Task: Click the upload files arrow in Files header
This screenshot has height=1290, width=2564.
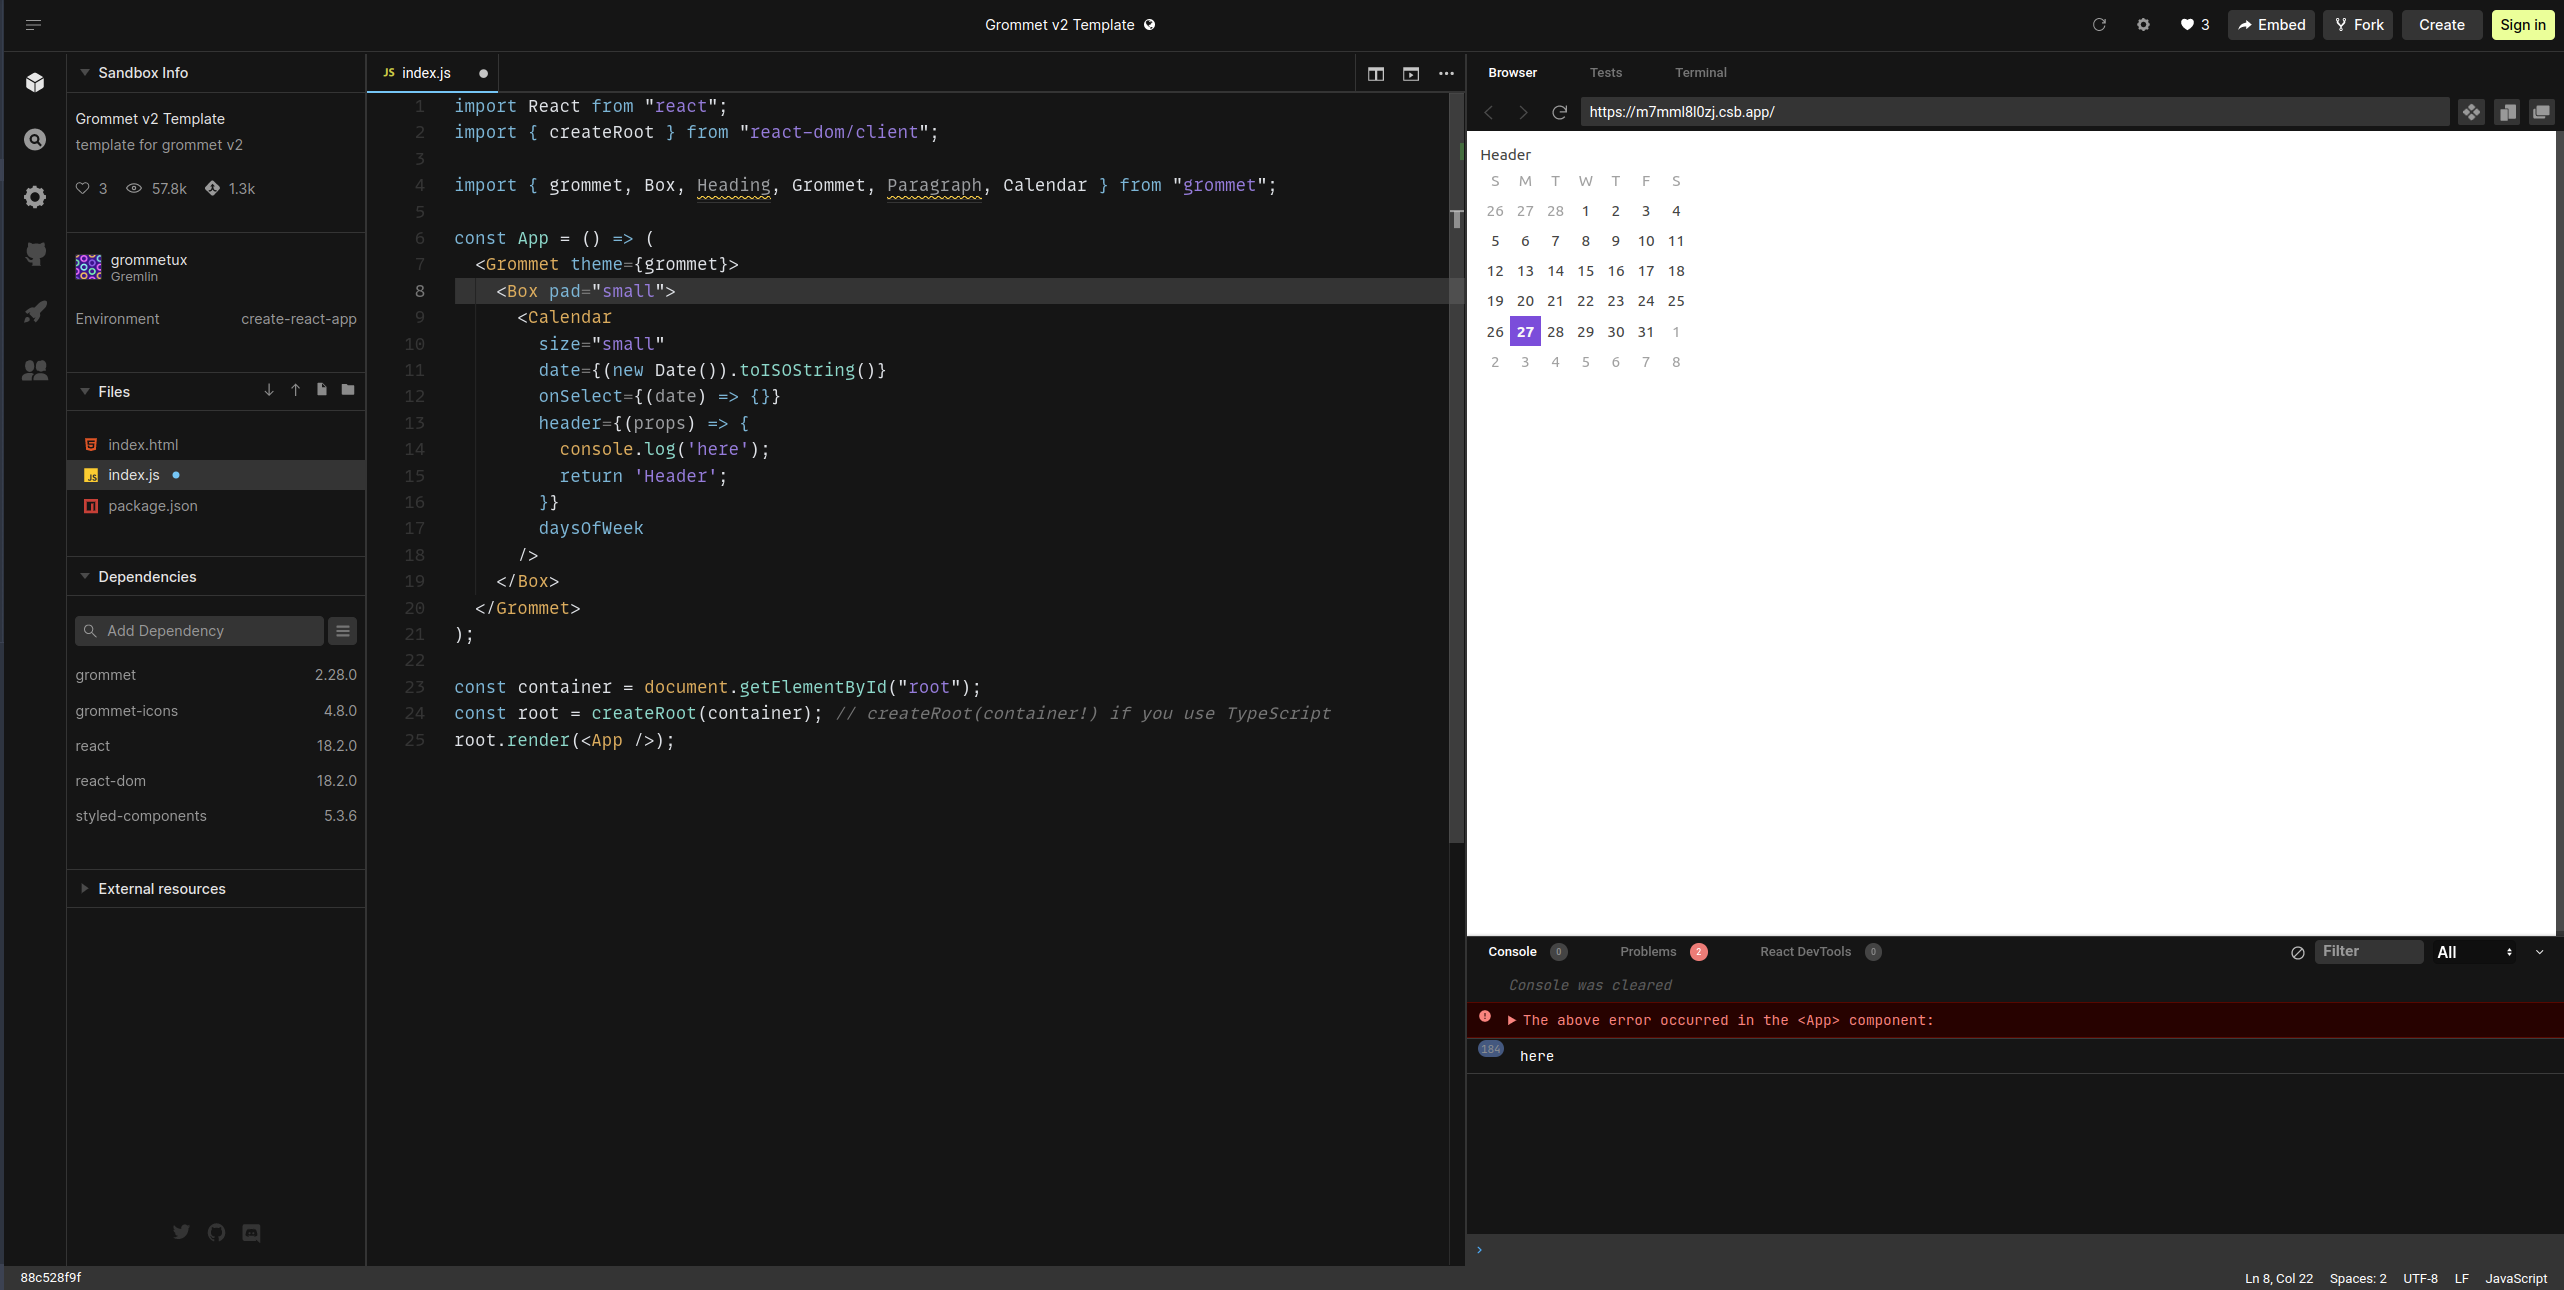Action: coord(296,390)
